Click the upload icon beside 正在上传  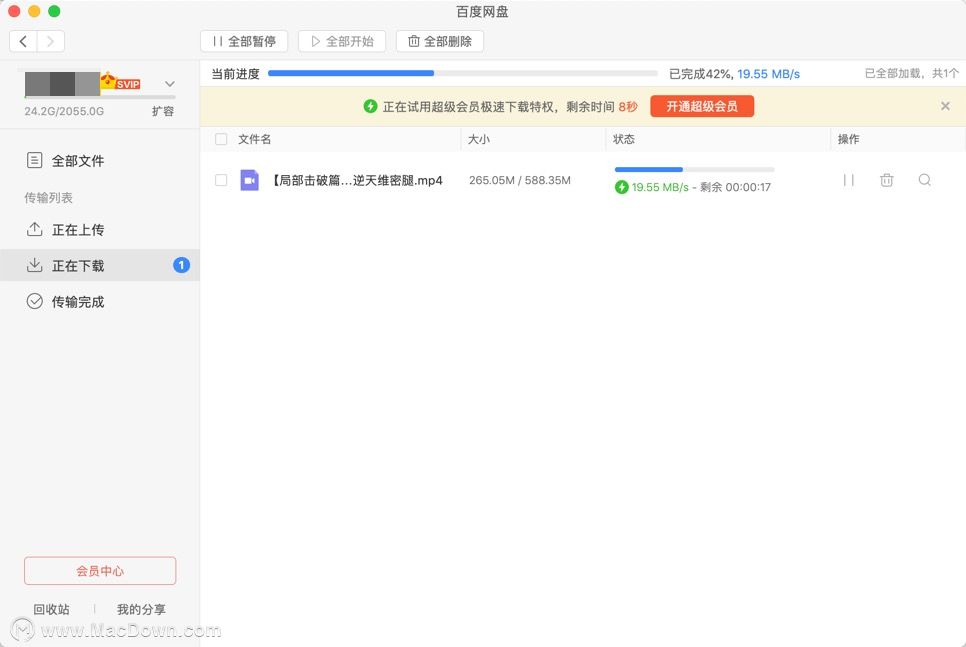click(34, 229)
